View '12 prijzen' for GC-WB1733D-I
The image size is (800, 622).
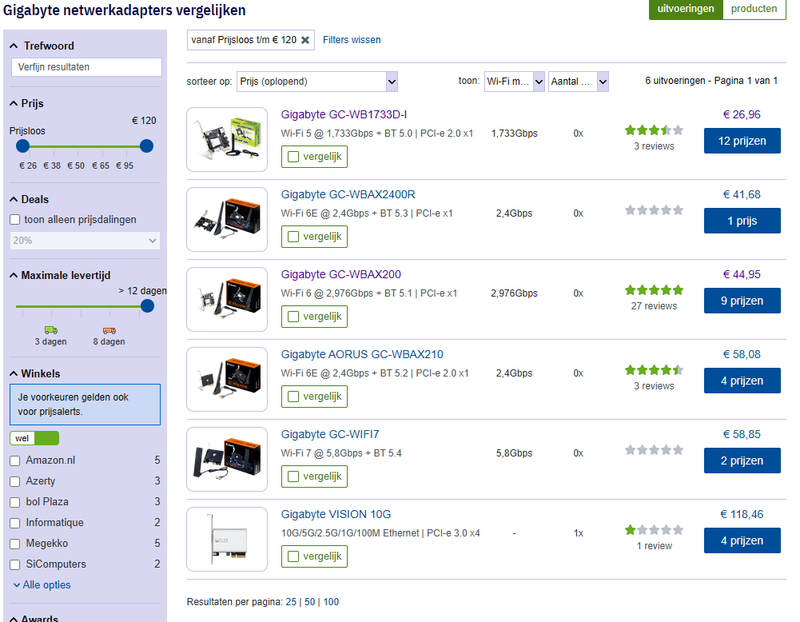point(742,141)
